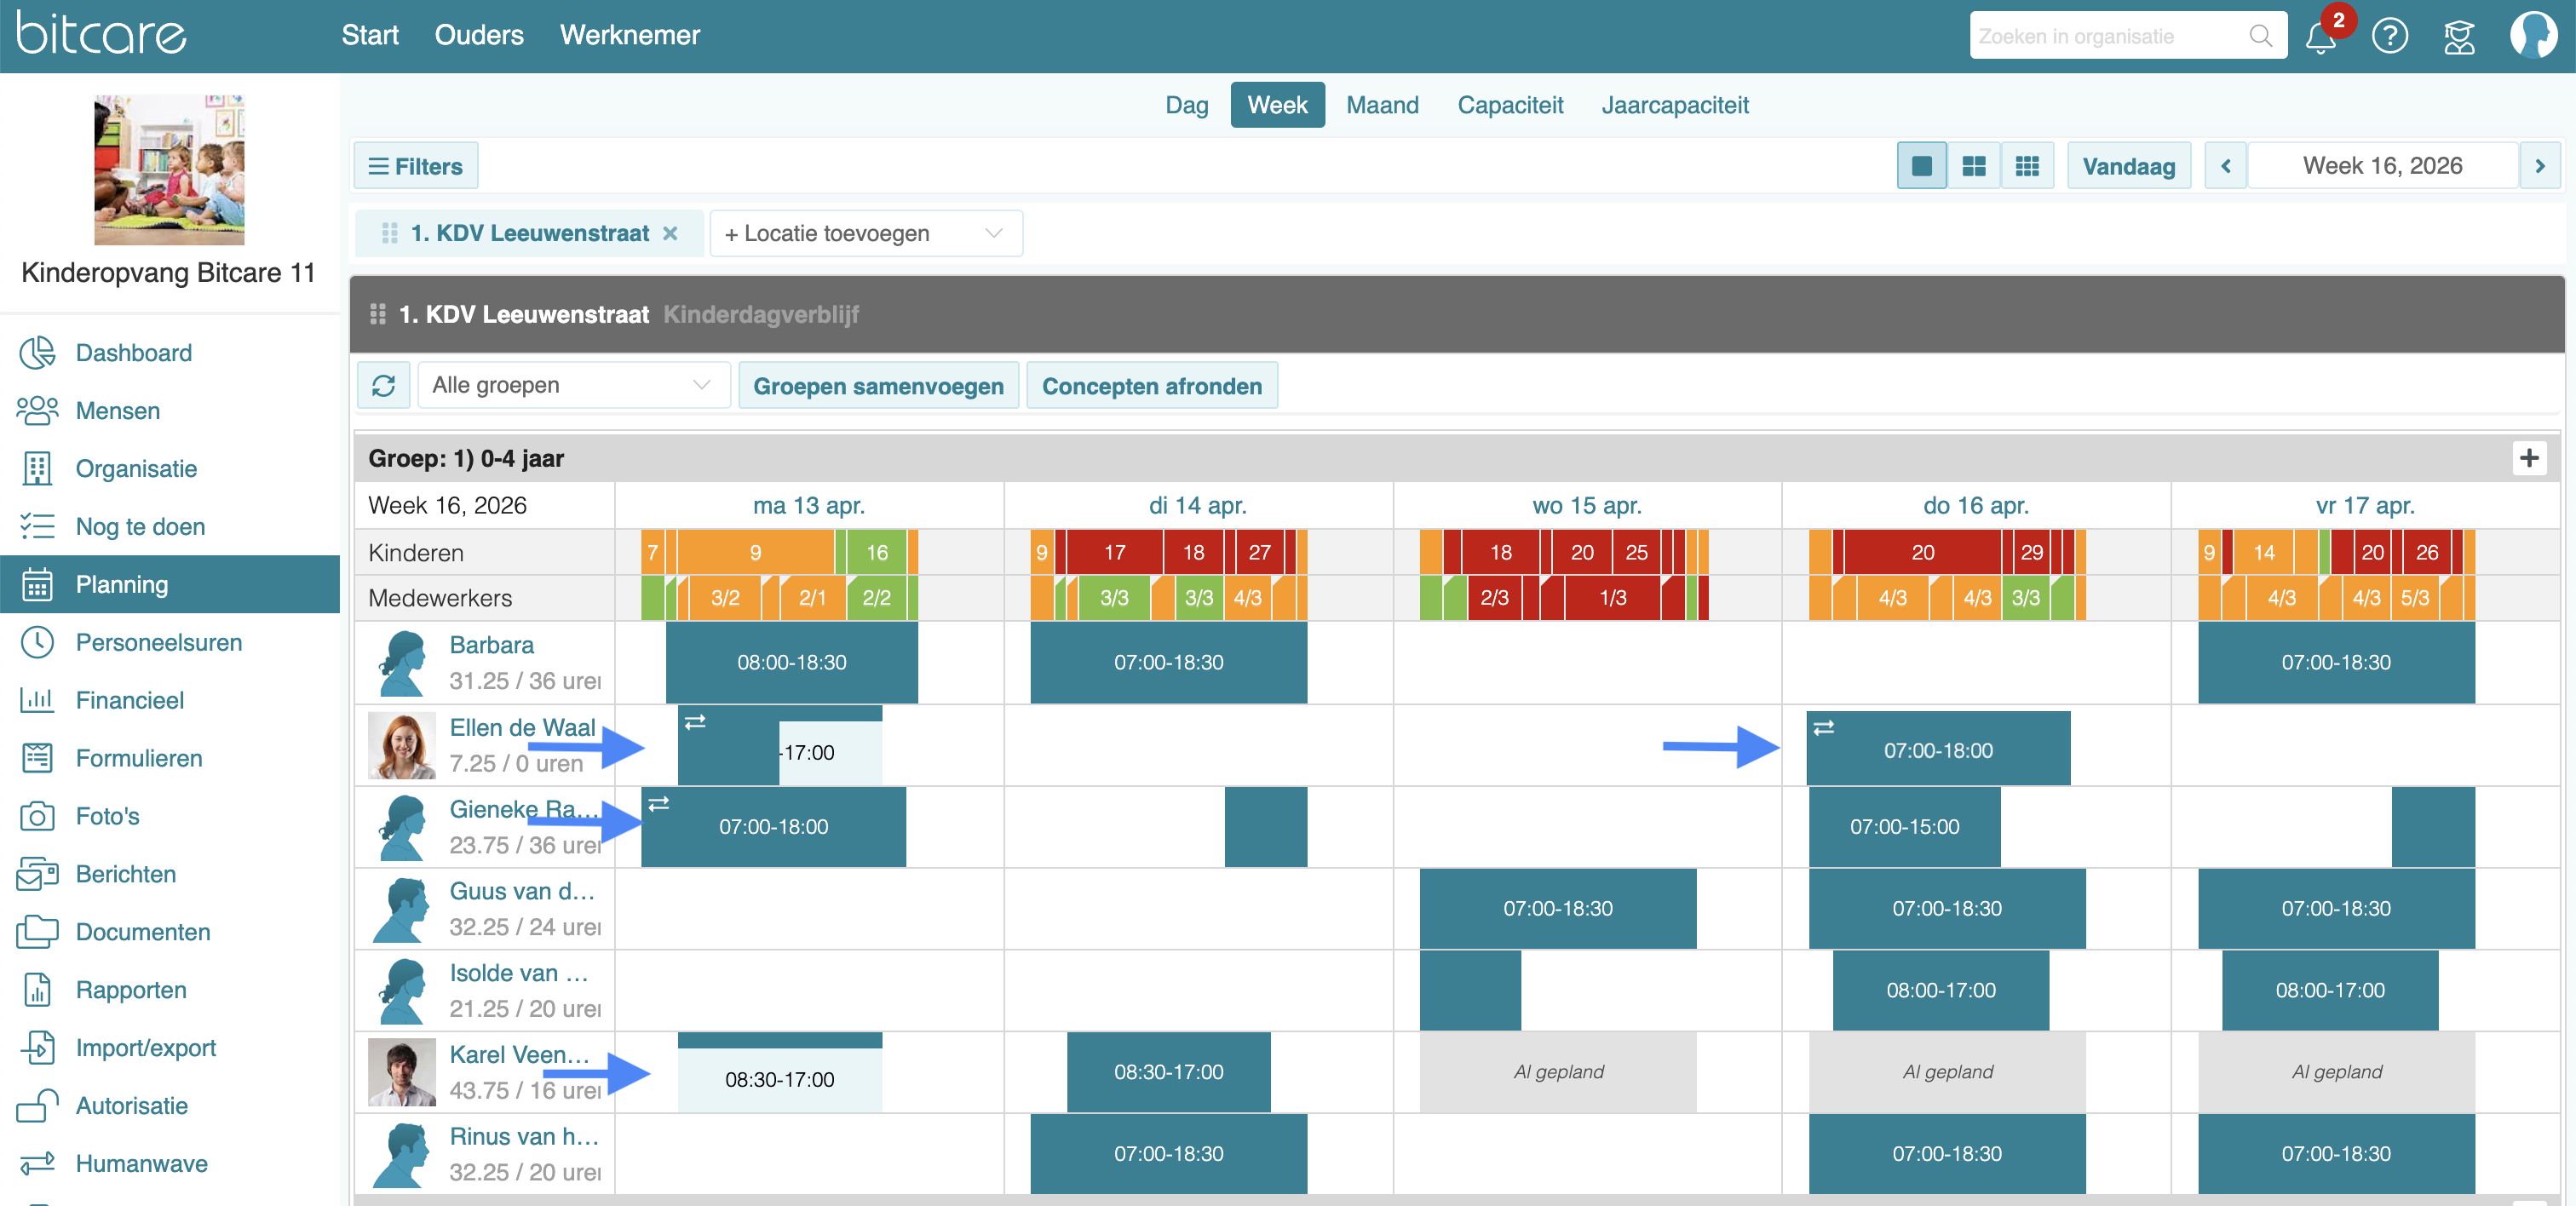Click the user profile avatar
This screenshot has height=1206, width=2576.
coord(2533,36)
